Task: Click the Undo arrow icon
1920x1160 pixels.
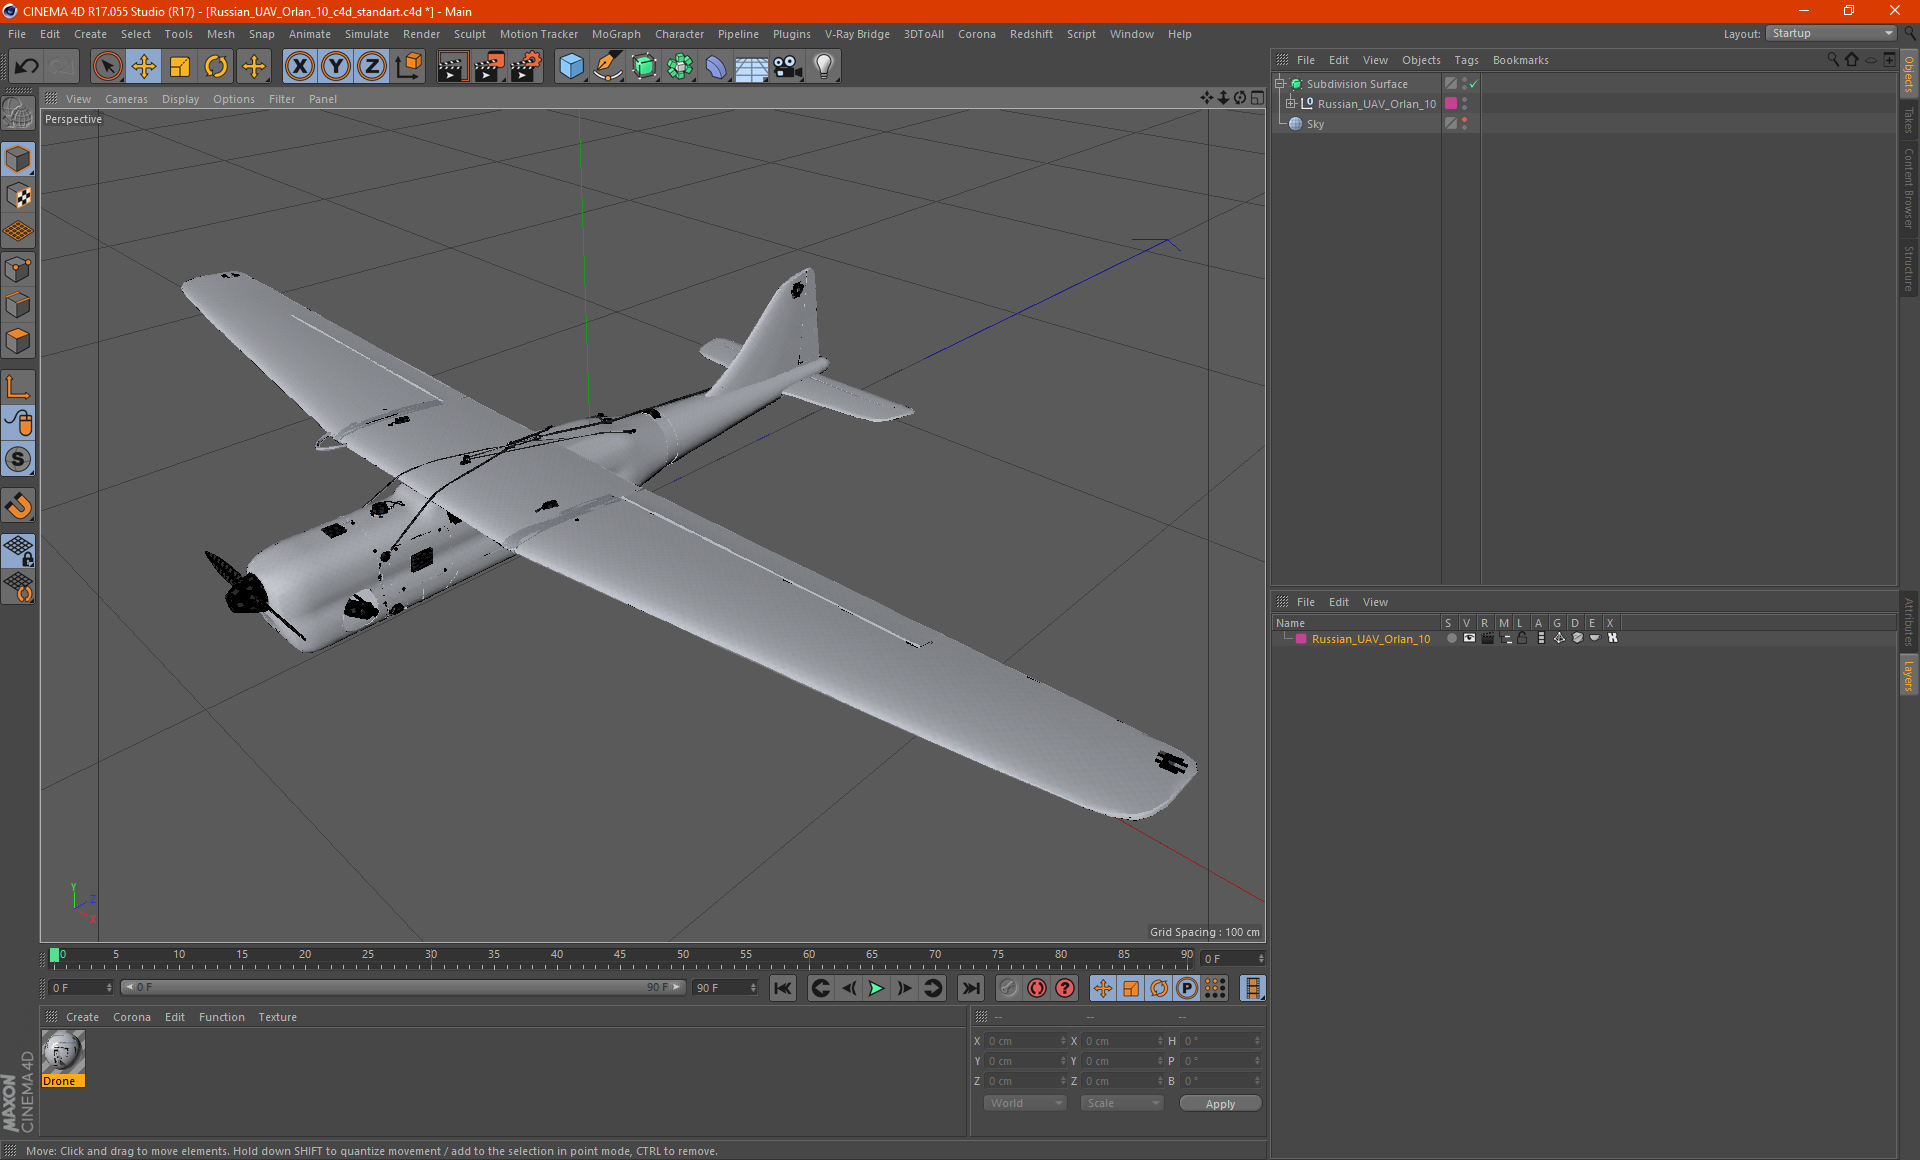Action: [27, 66]
